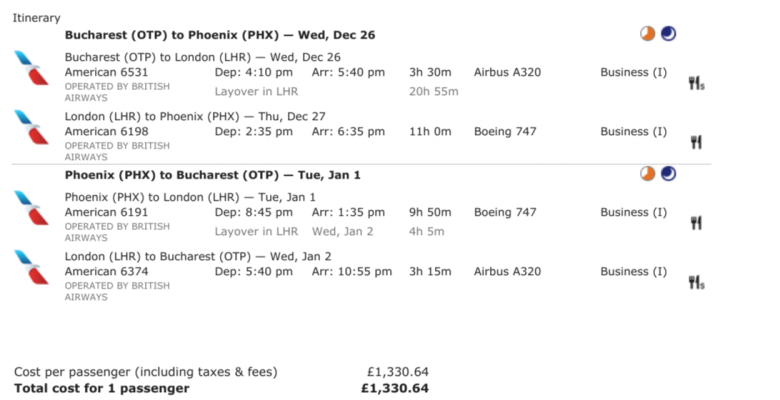Click the American 6374 flight number
780x400 pixels.
click(x=106, y=272)
